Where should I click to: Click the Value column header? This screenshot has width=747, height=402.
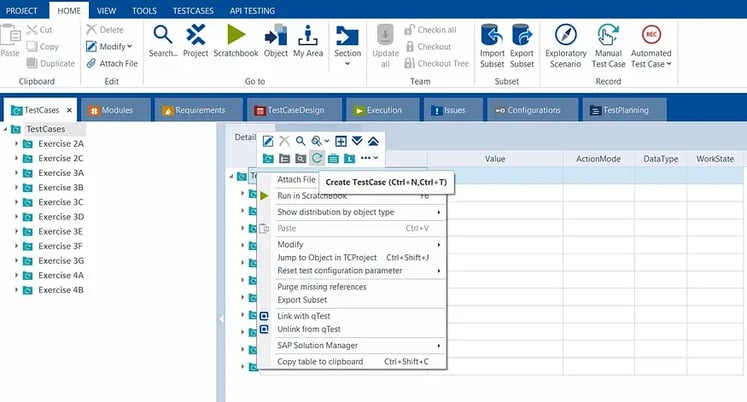[495, 159]
